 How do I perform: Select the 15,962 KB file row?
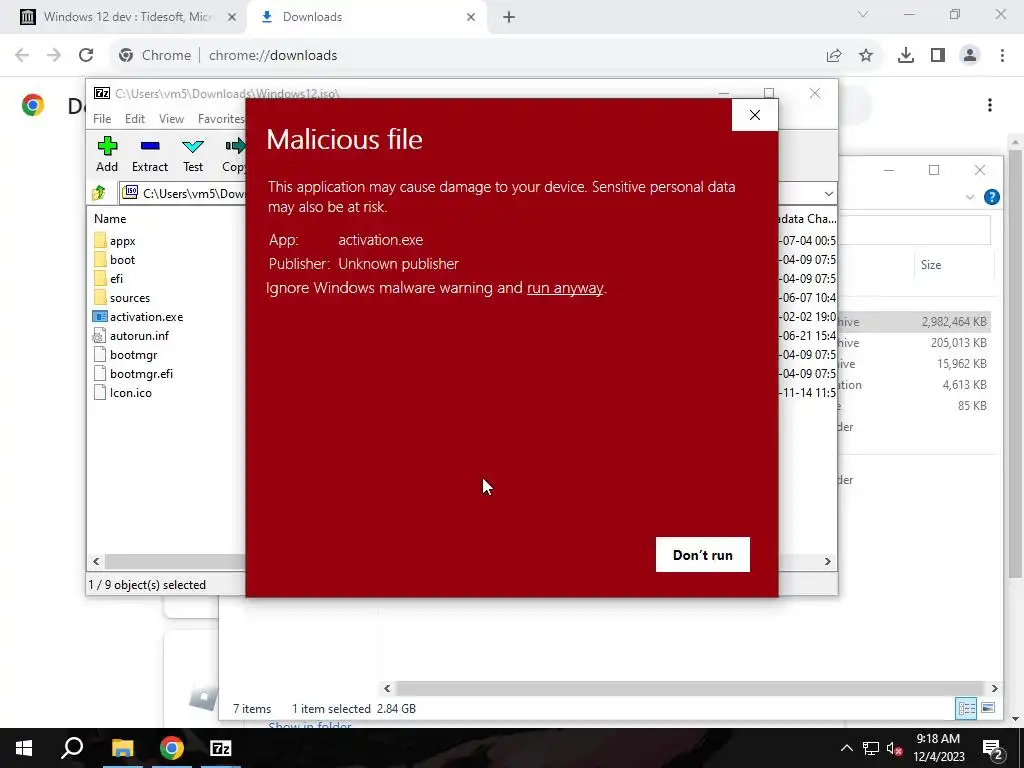click(914, 363)
